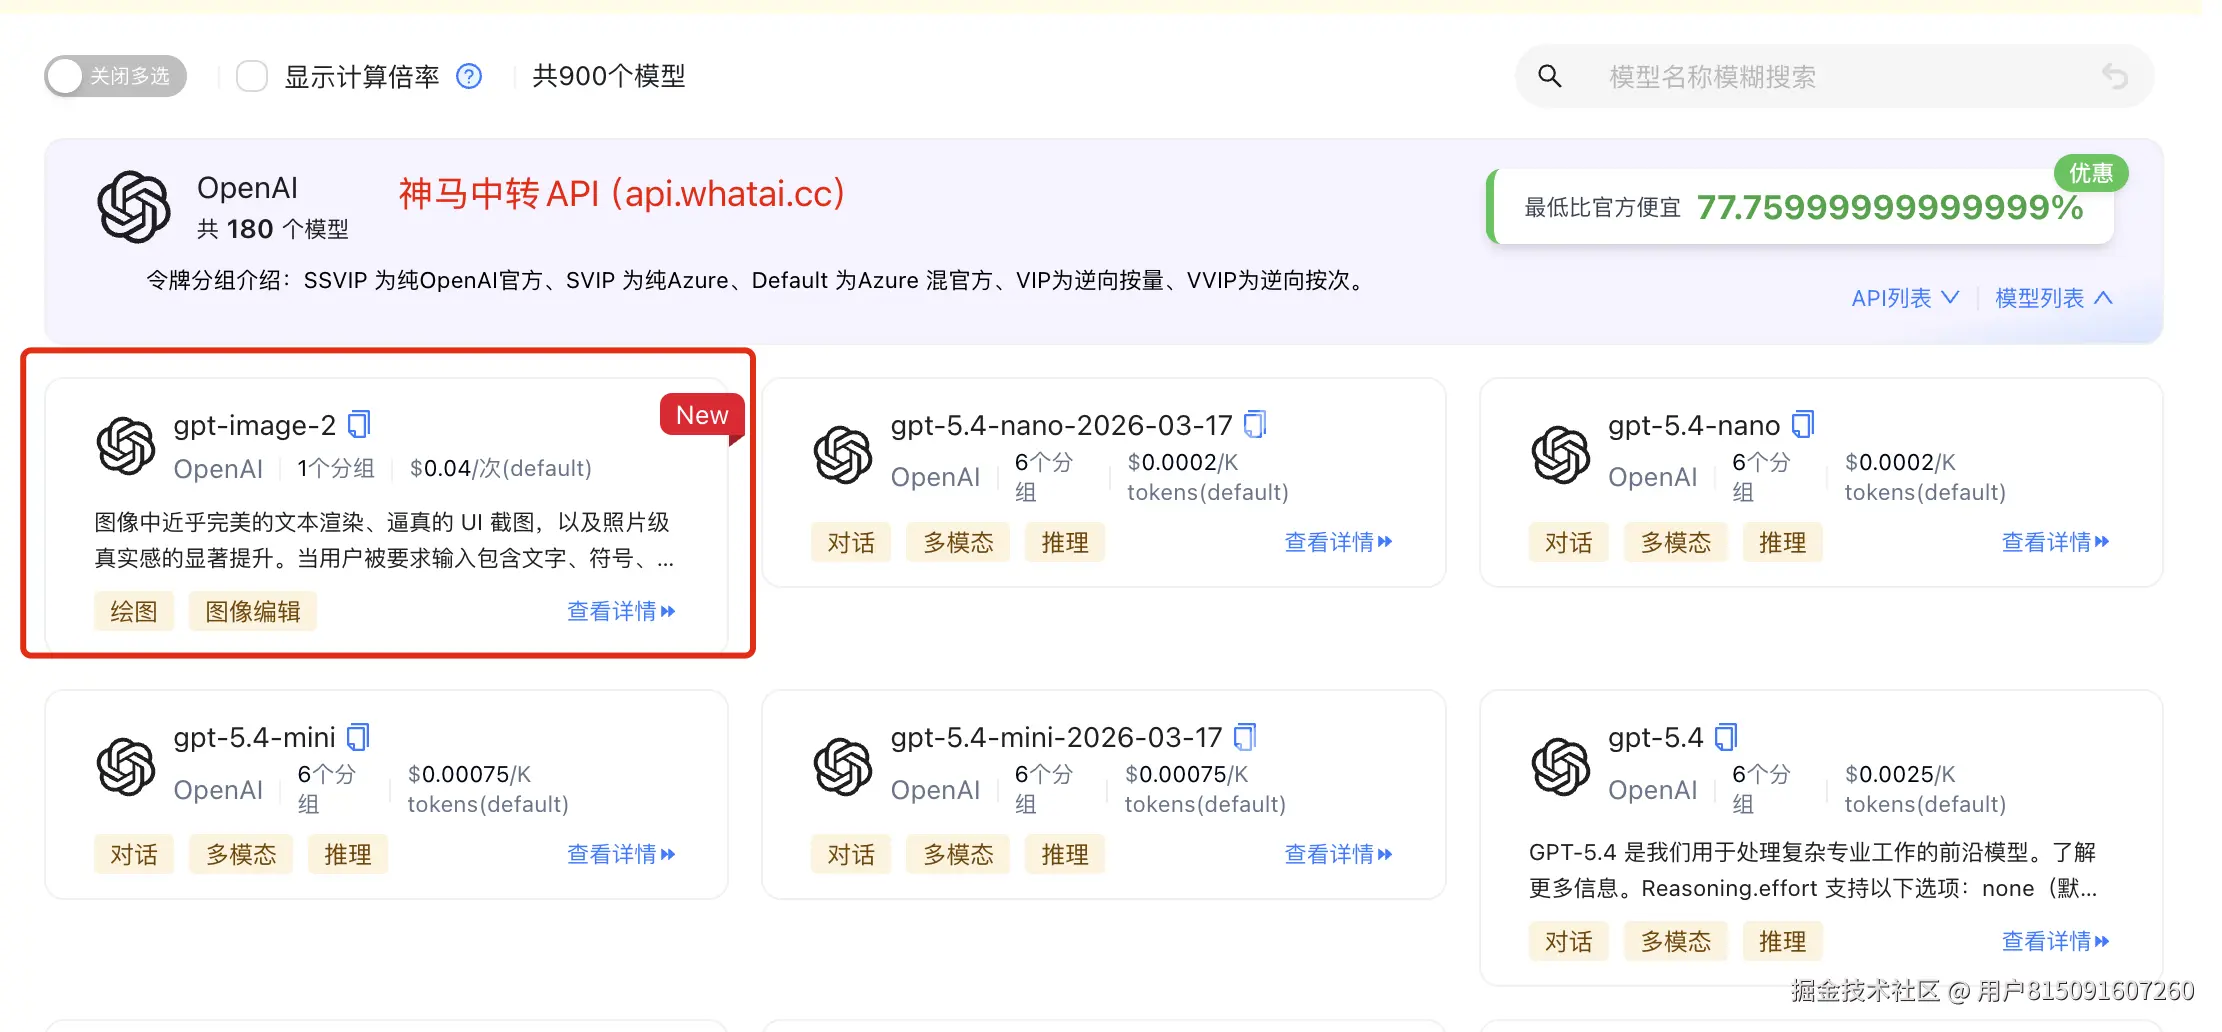Expand the API列表 dropdown

click(1905, 298)
